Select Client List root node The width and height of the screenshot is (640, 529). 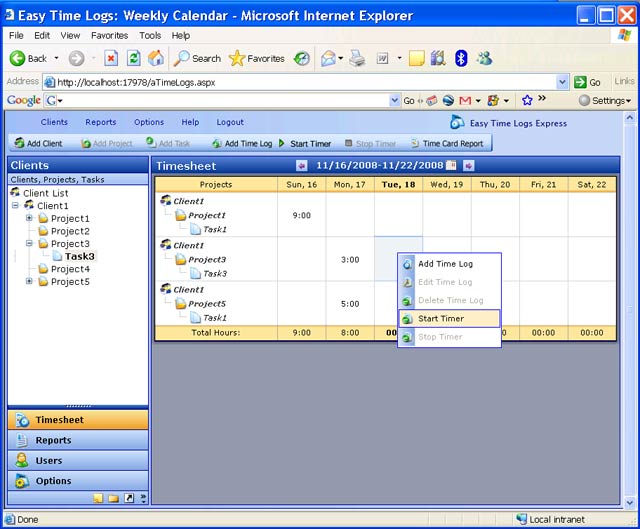[x=46, y=193]
